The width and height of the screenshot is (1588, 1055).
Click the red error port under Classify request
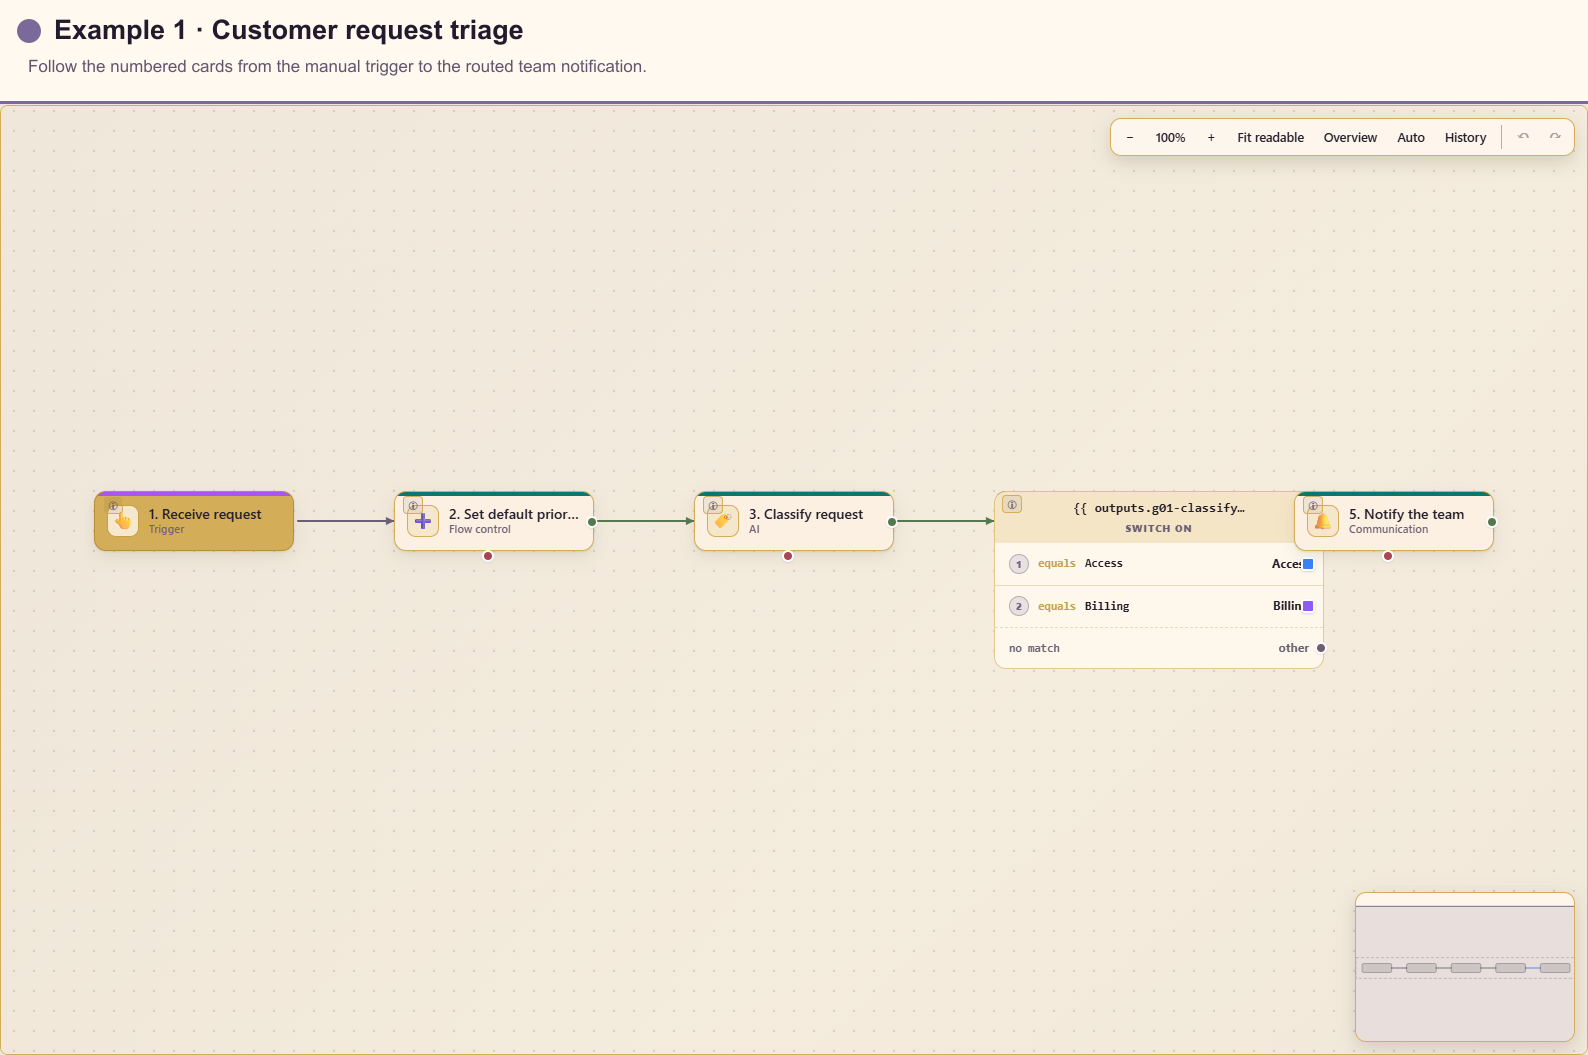788,556
